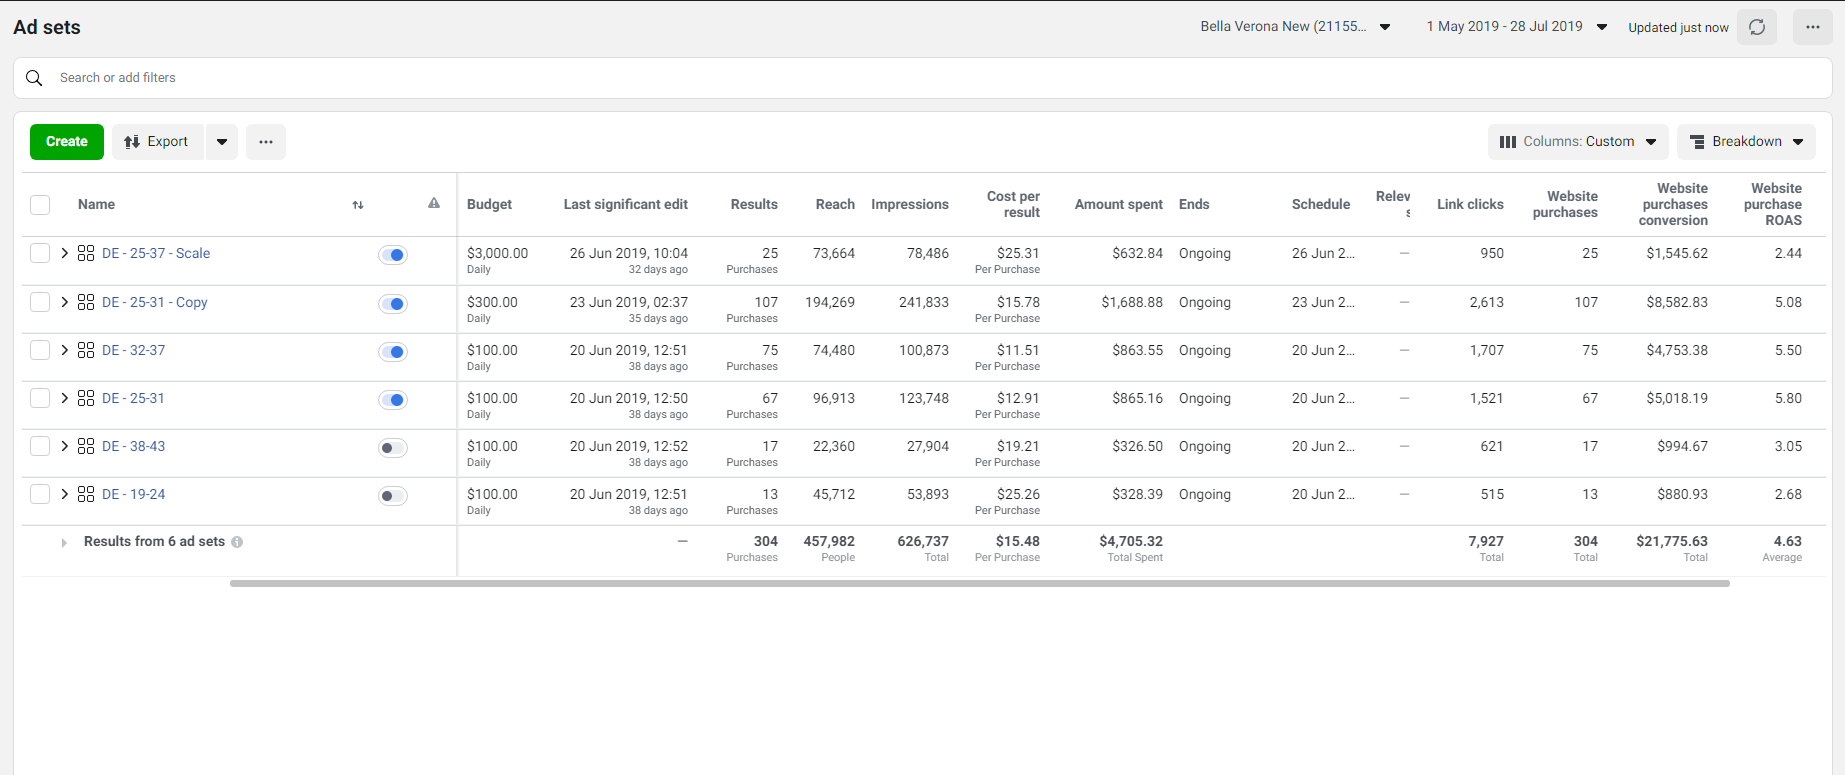Click the warning triangle column header icon
The image size is (1845, 775).
434,203
